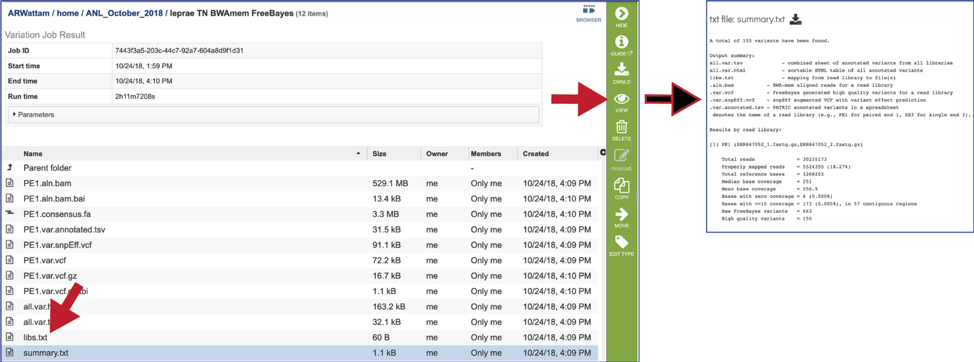Click the file icon beside PE1.var.vcf.gz
The height and width of the screenshot is (362, 974).
pyautogui.click(x=9, y=275)
